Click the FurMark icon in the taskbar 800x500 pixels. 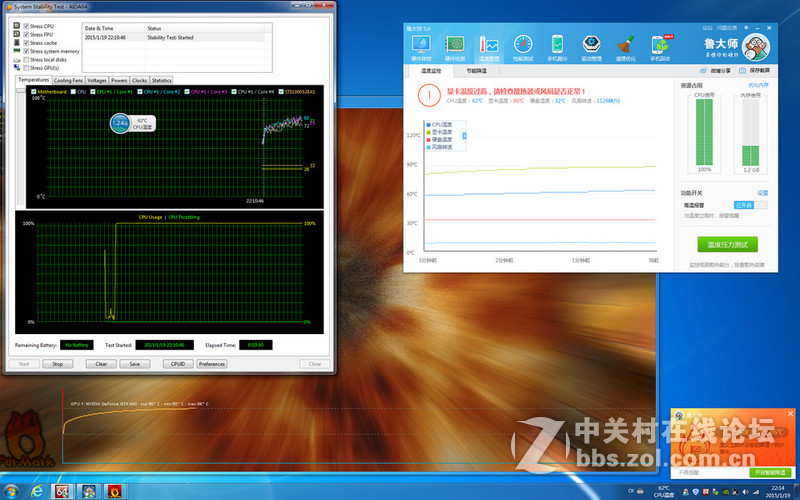[115, 491]
